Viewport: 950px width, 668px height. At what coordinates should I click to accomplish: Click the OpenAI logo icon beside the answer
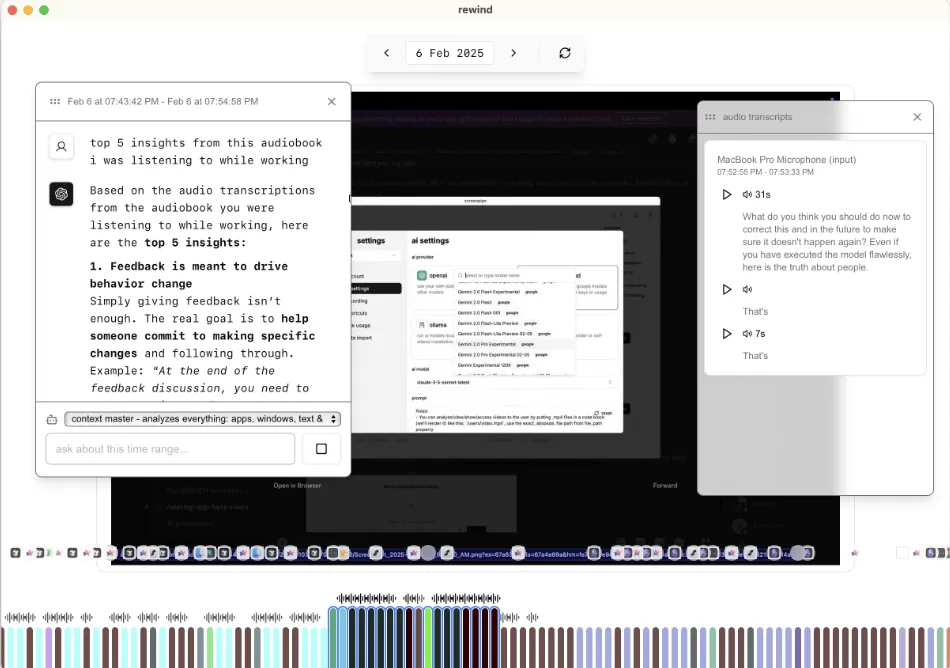(61, 194)
